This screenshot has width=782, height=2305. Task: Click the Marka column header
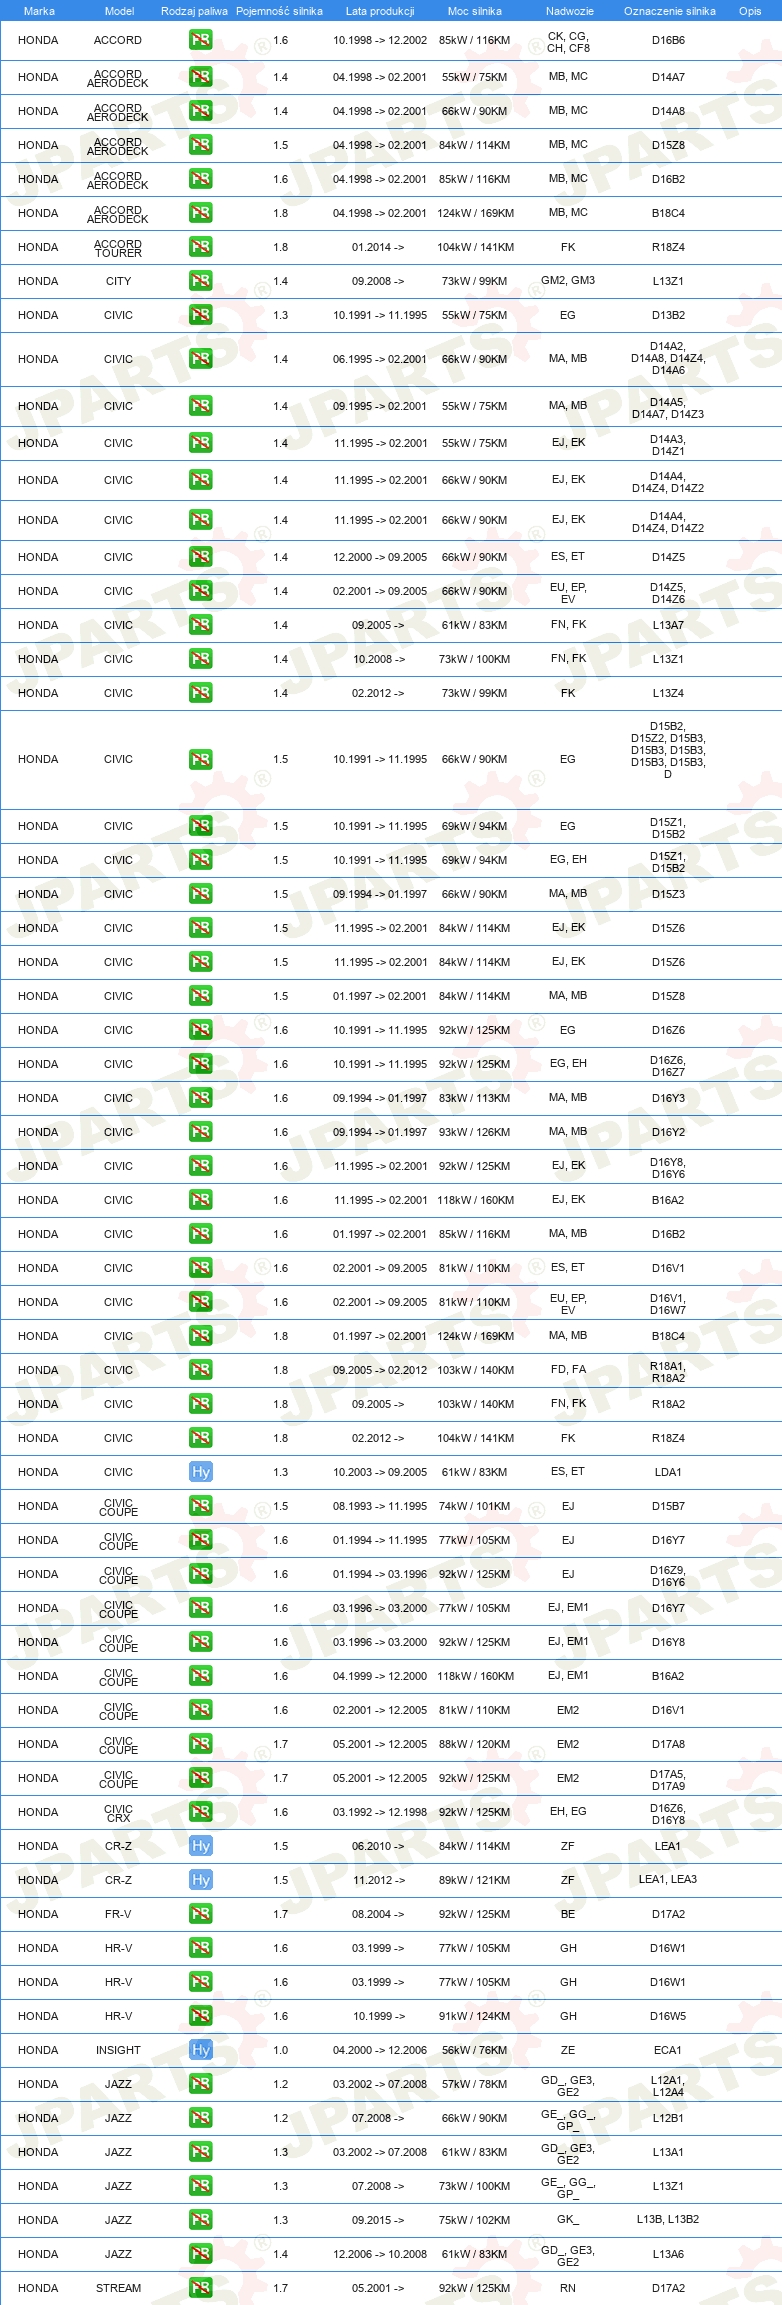tap(39, 11)
